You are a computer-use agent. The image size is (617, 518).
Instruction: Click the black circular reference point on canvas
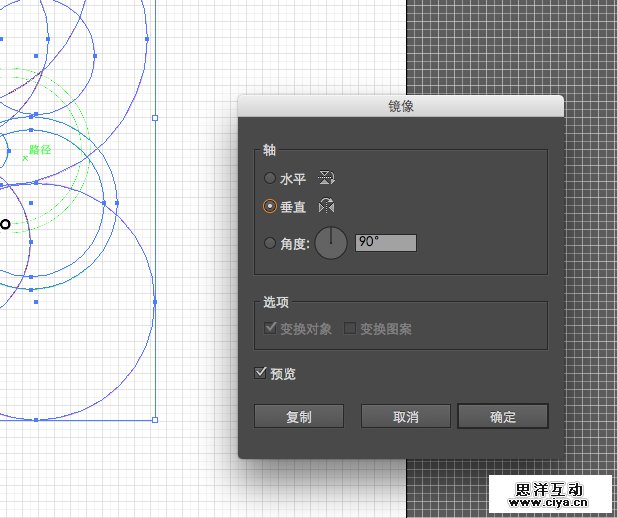point(5,224)
